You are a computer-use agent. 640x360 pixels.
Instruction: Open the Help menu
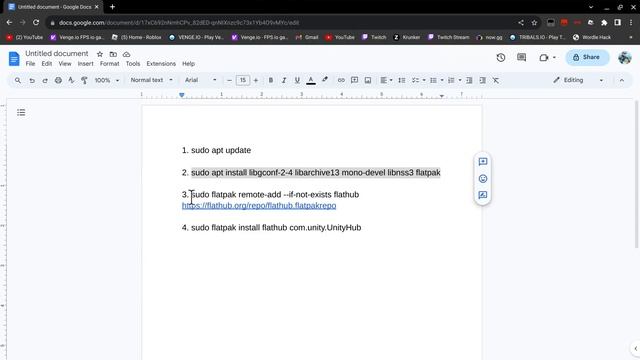coord(188,64)
